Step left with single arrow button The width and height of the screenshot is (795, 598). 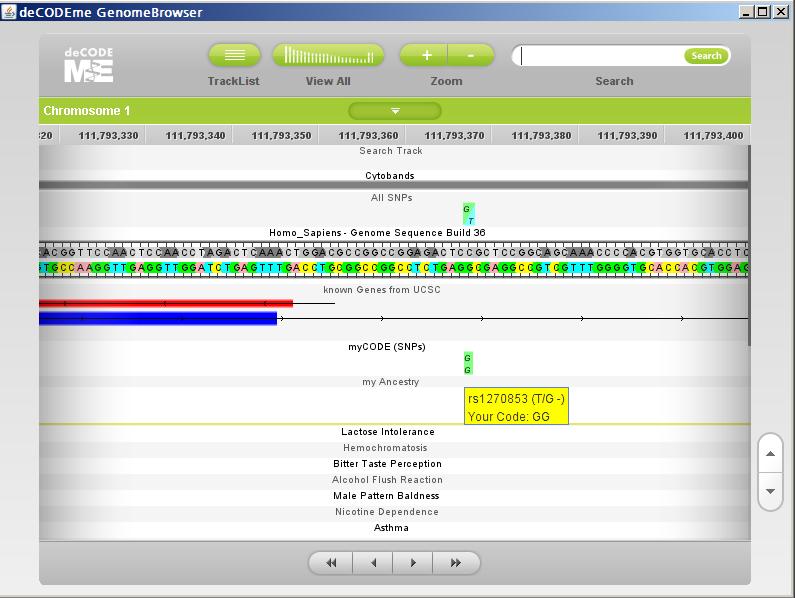pyautogui.click(x=373, y=562)
